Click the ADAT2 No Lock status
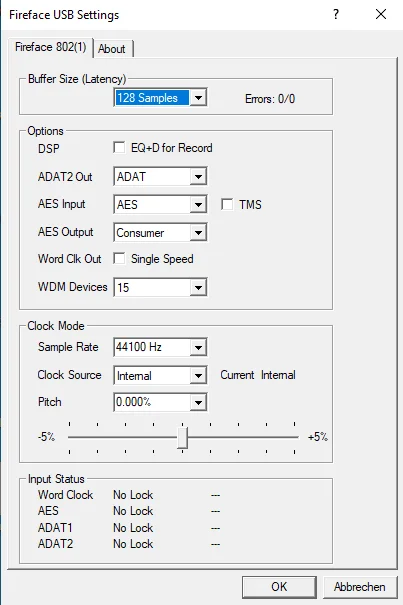The image size is (403, 605). tap(133, 544)
